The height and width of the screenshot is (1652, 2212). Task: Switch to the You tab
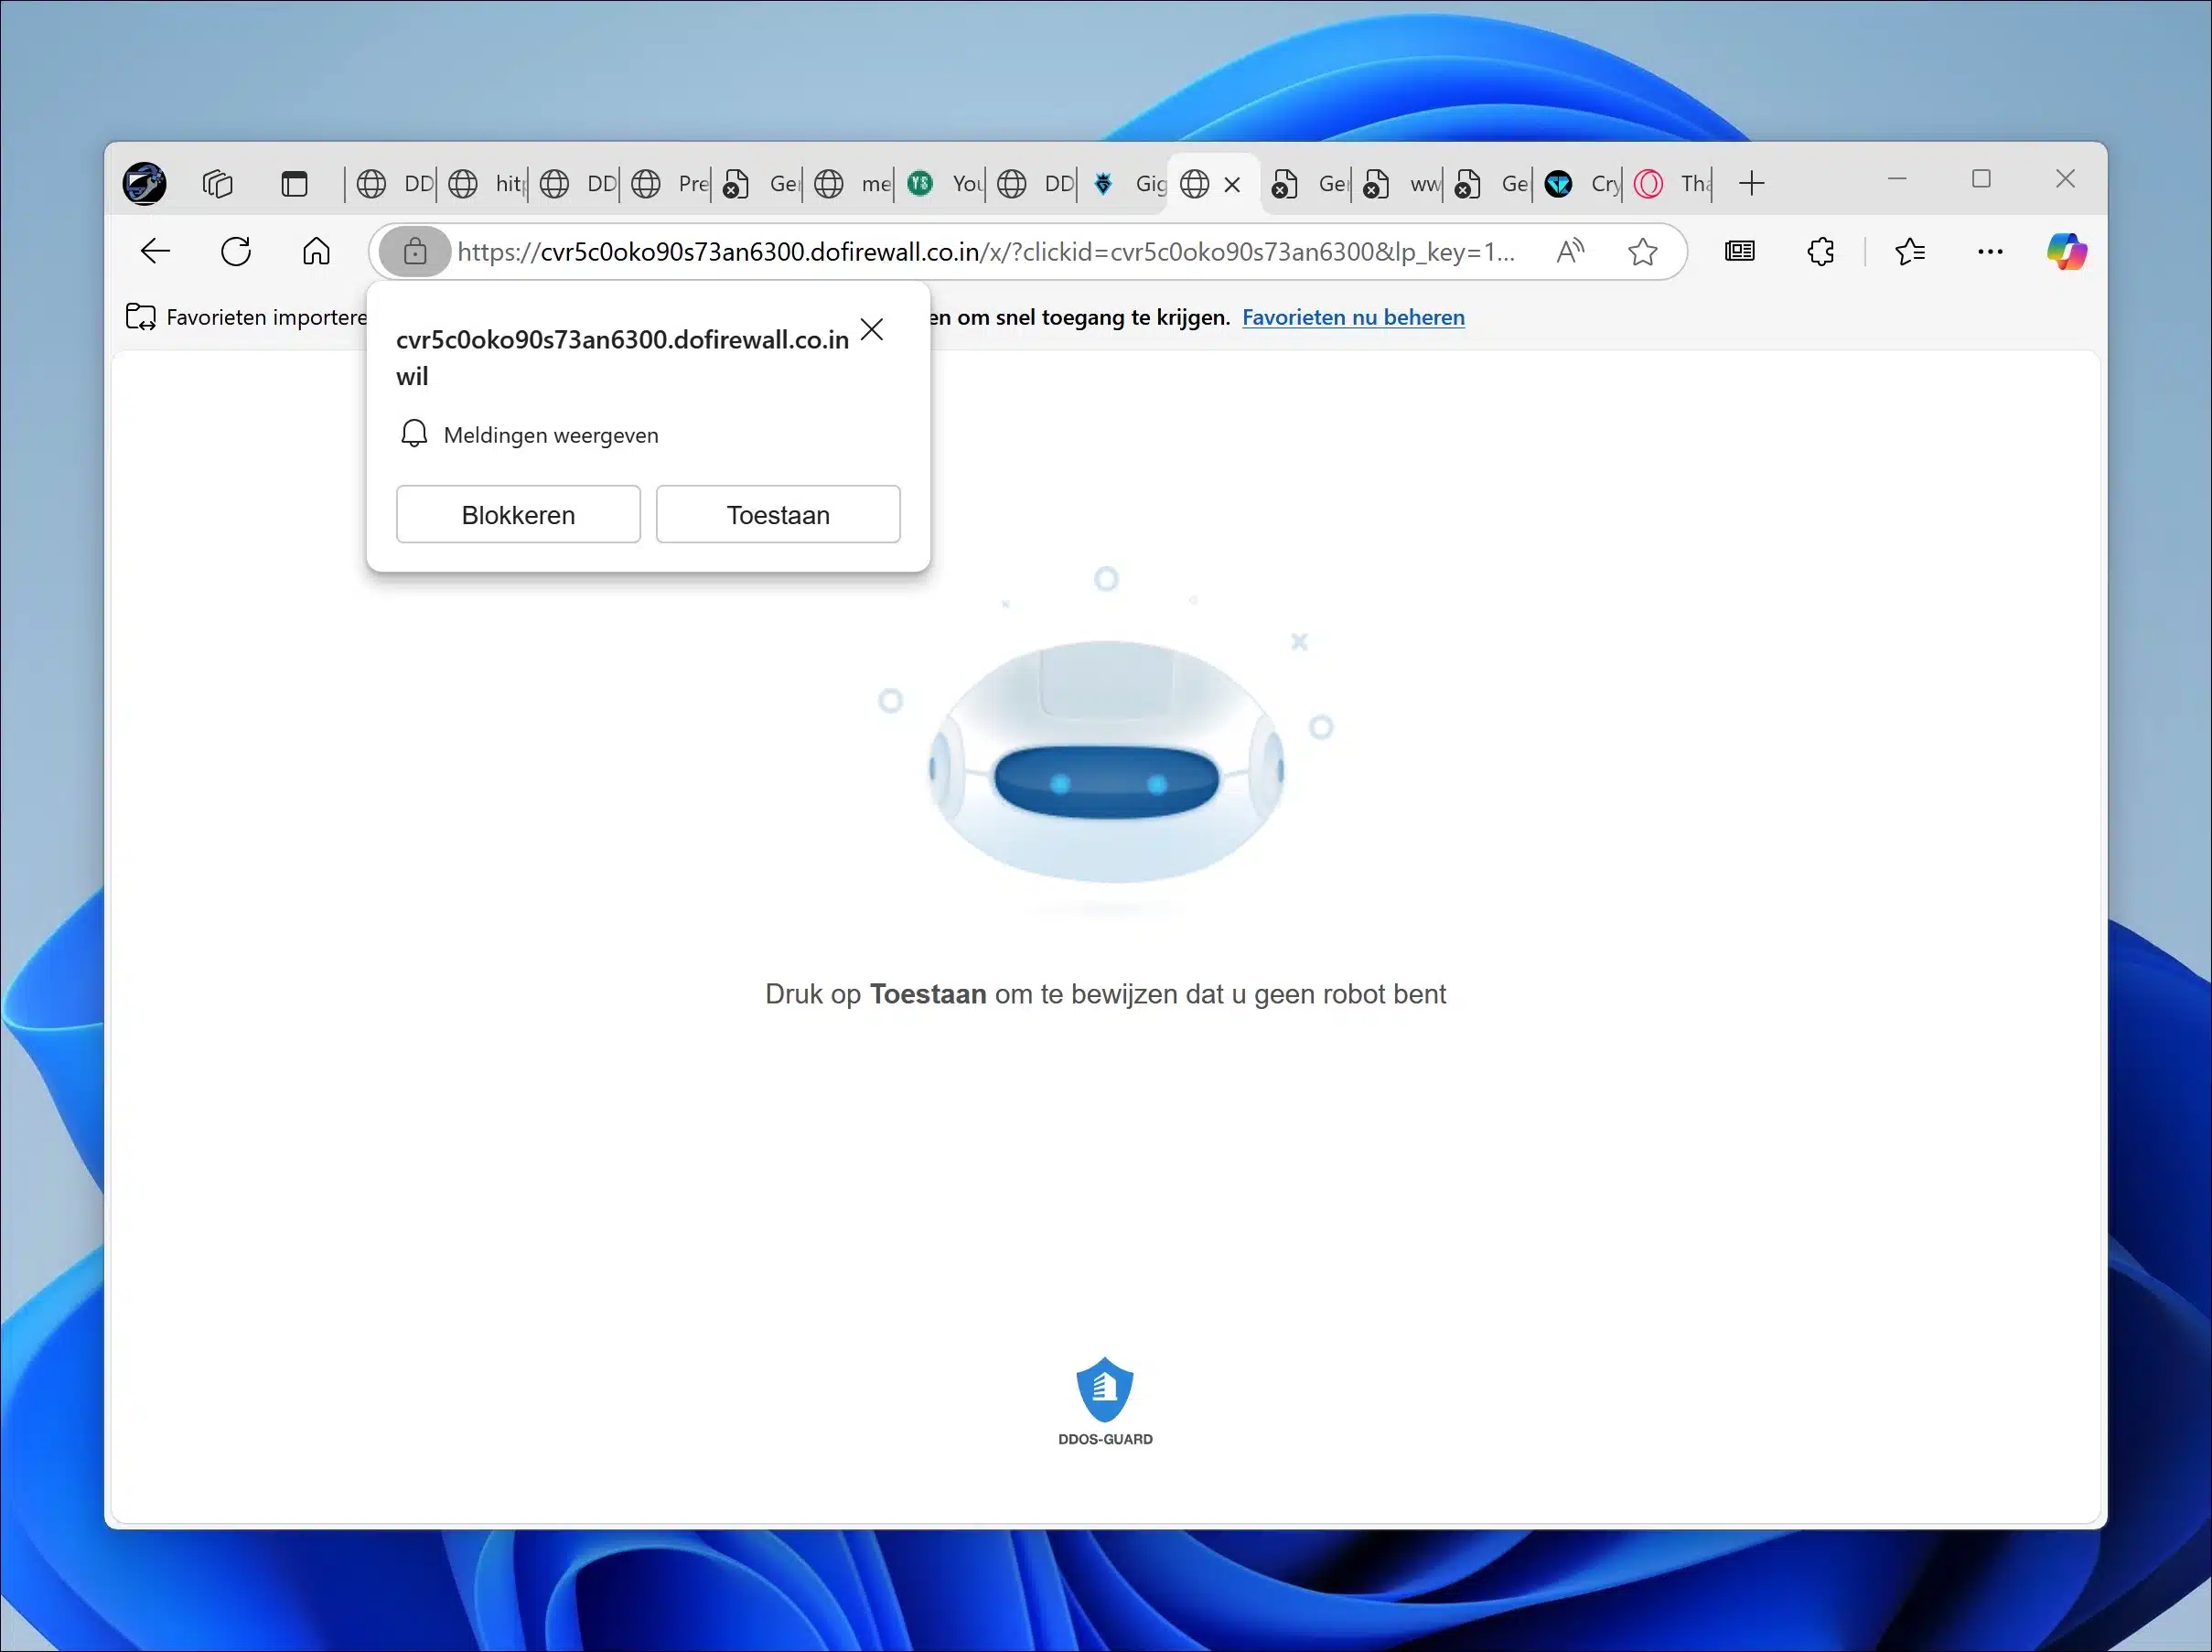[944, 184]
